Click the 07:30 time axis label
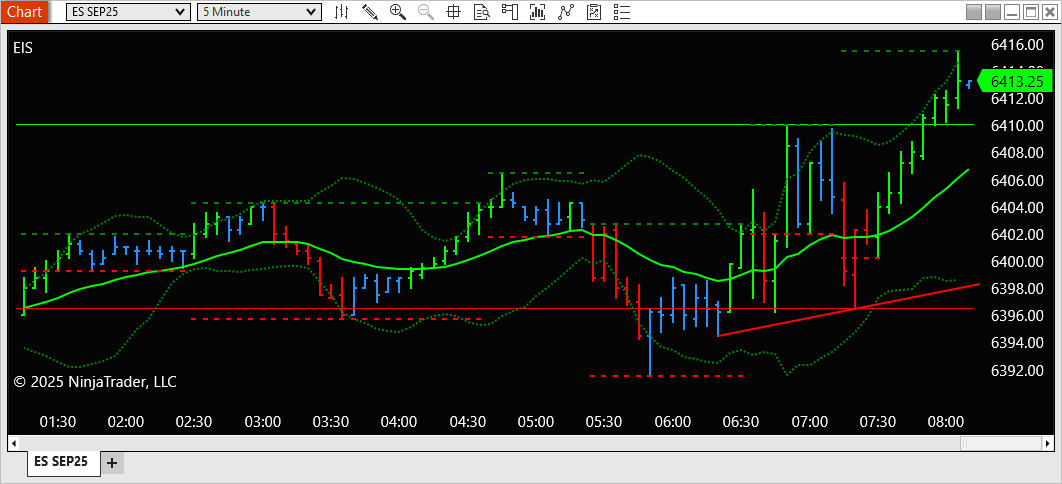Image resolution: width=1062 pixels, height=484 pixels. (877, 422)
